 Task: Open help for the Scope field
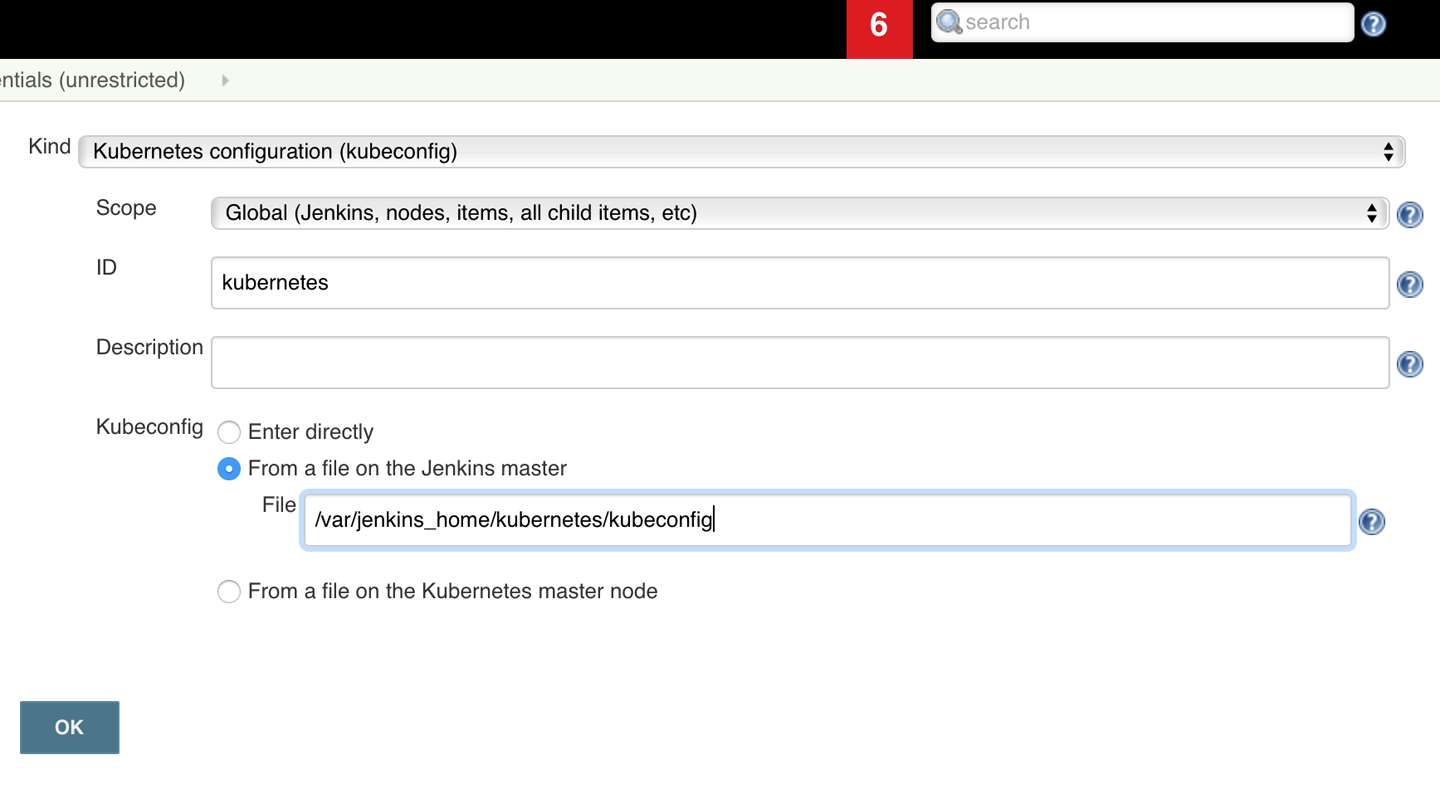click(1409, 214)
